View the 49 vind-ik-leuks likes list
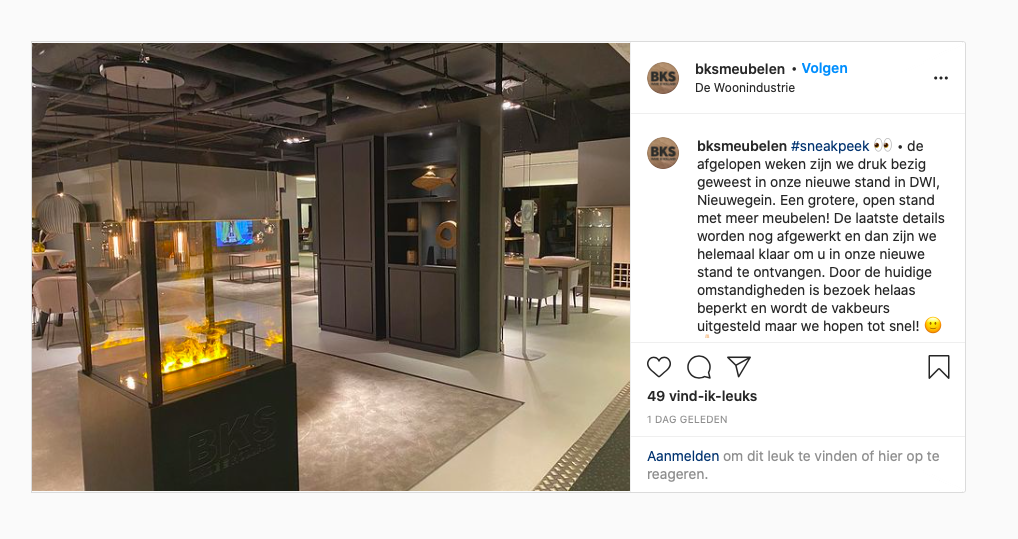The height and width of the screenshot is (539, 1018). pos(702,396)
